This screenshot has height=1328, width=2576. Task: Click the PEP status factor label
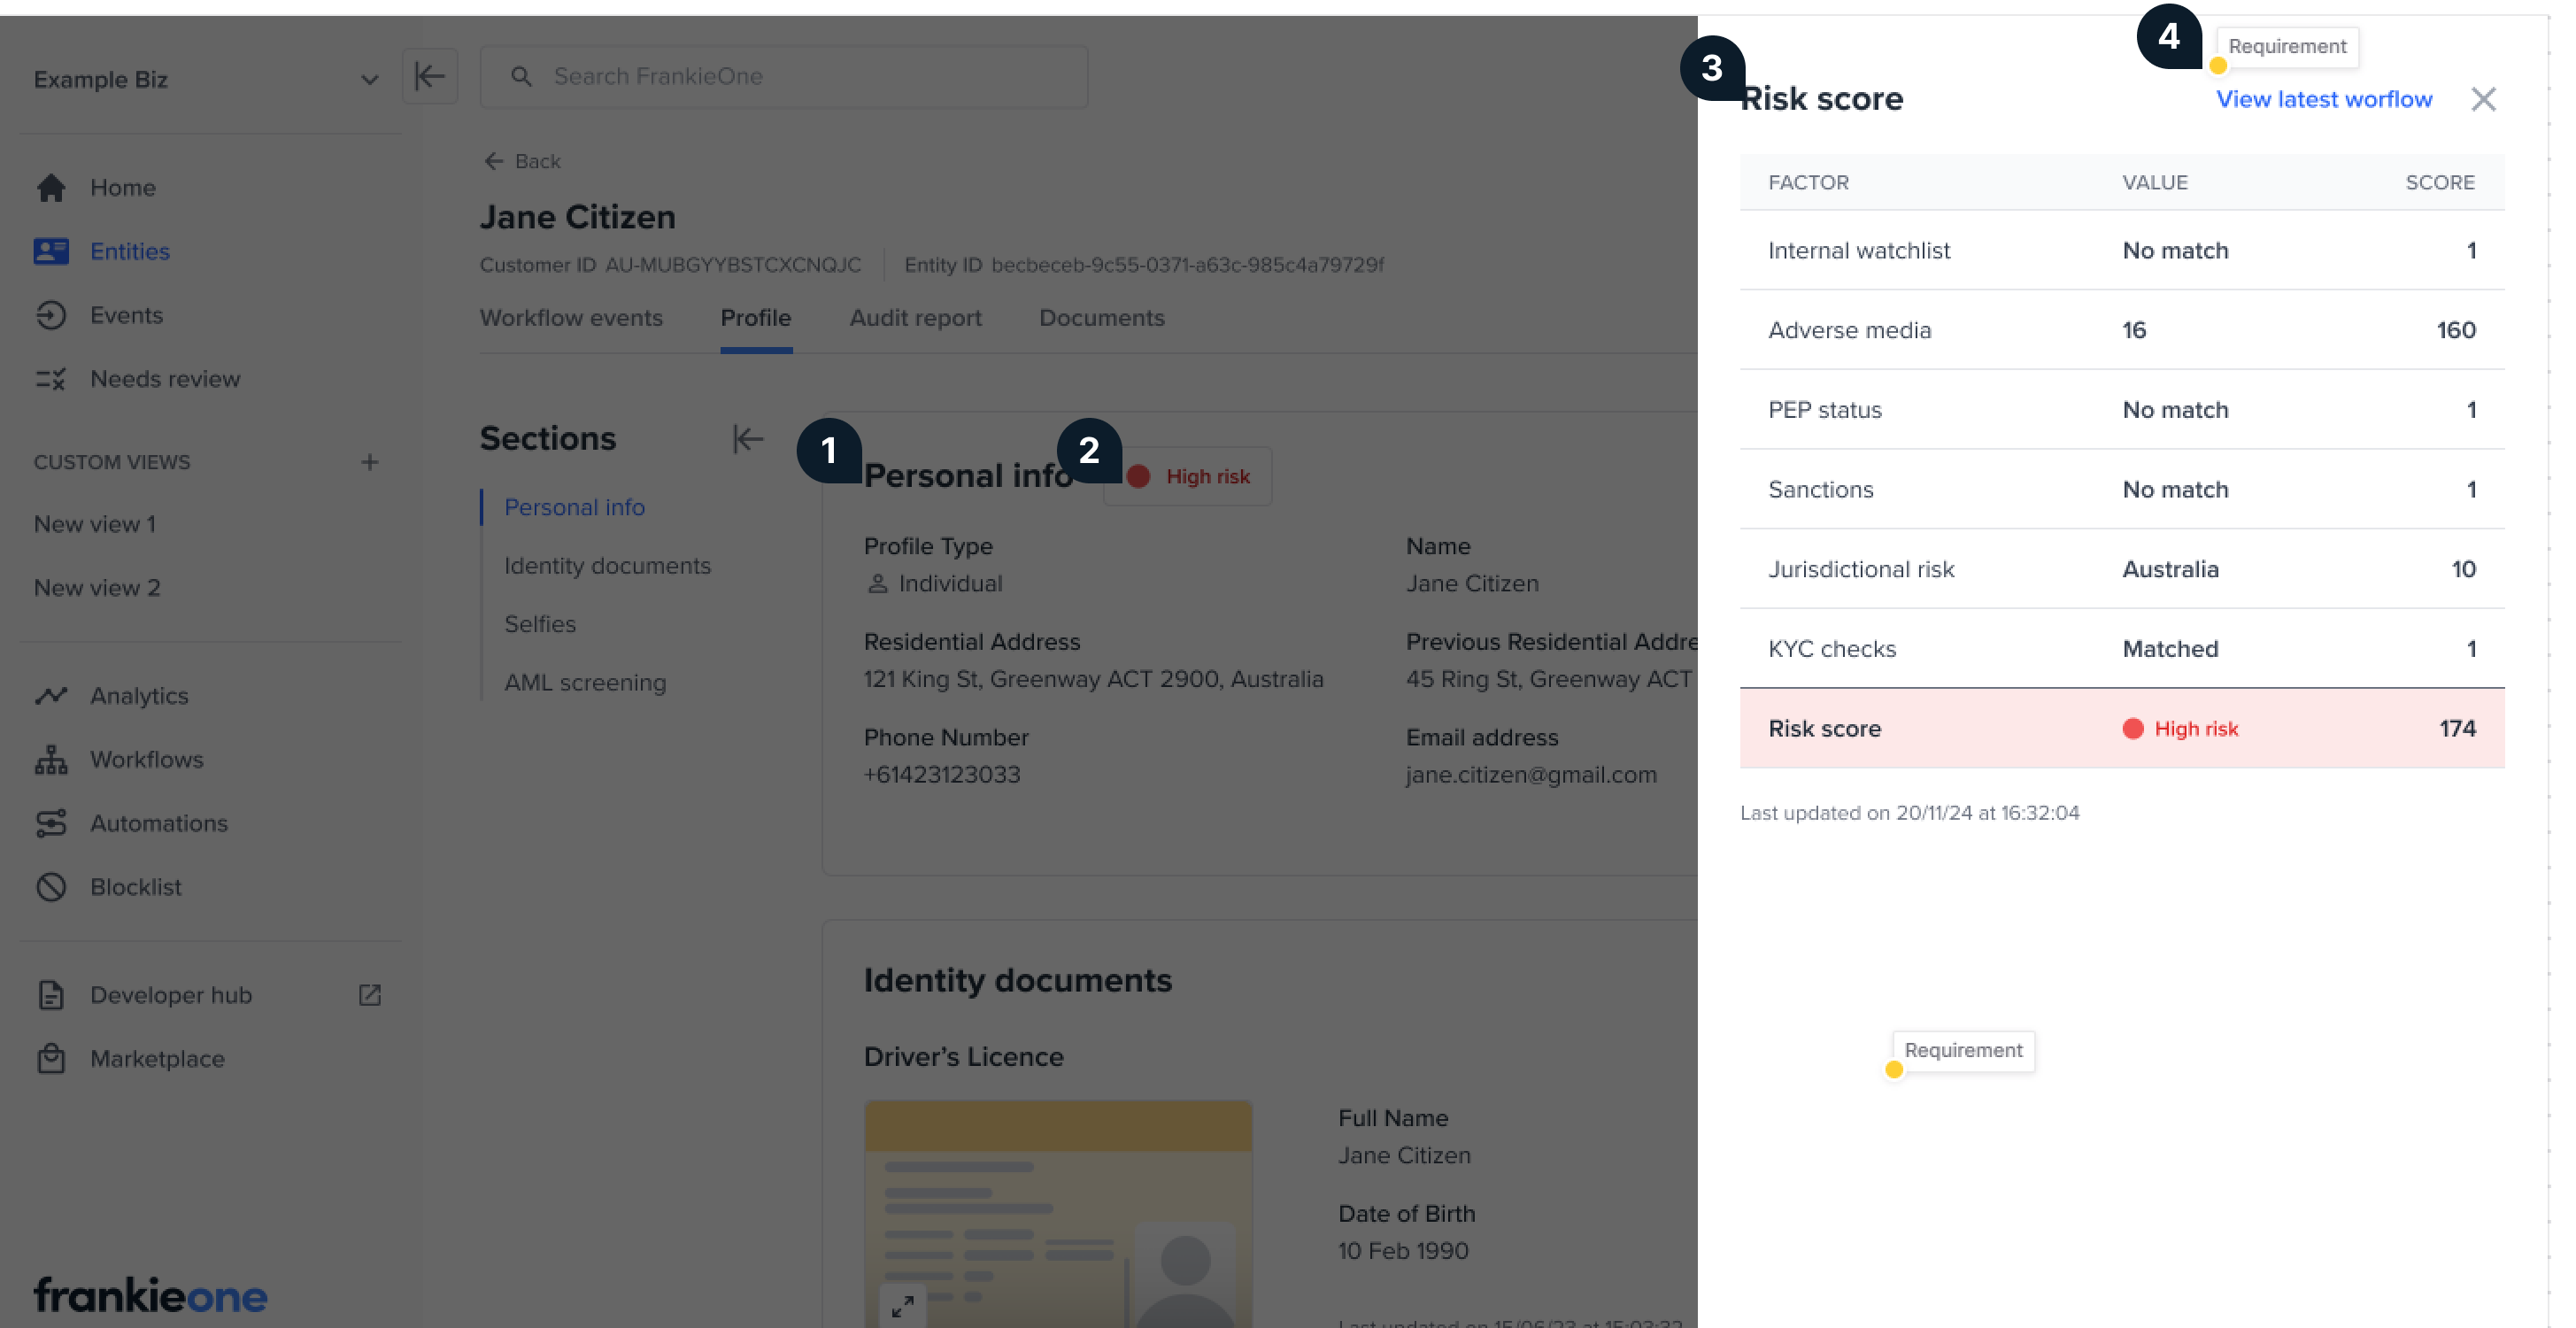[1825, 410]
